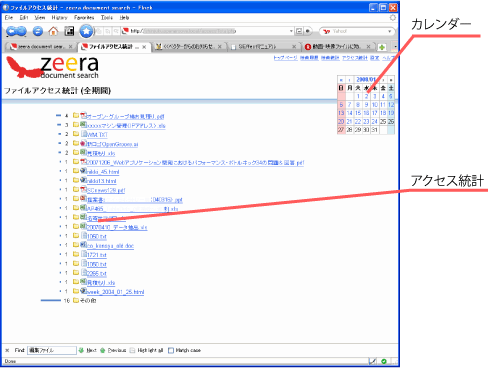Click the pencil icon in the status bar
Screen dimensions: 488x368
(372, 361)
